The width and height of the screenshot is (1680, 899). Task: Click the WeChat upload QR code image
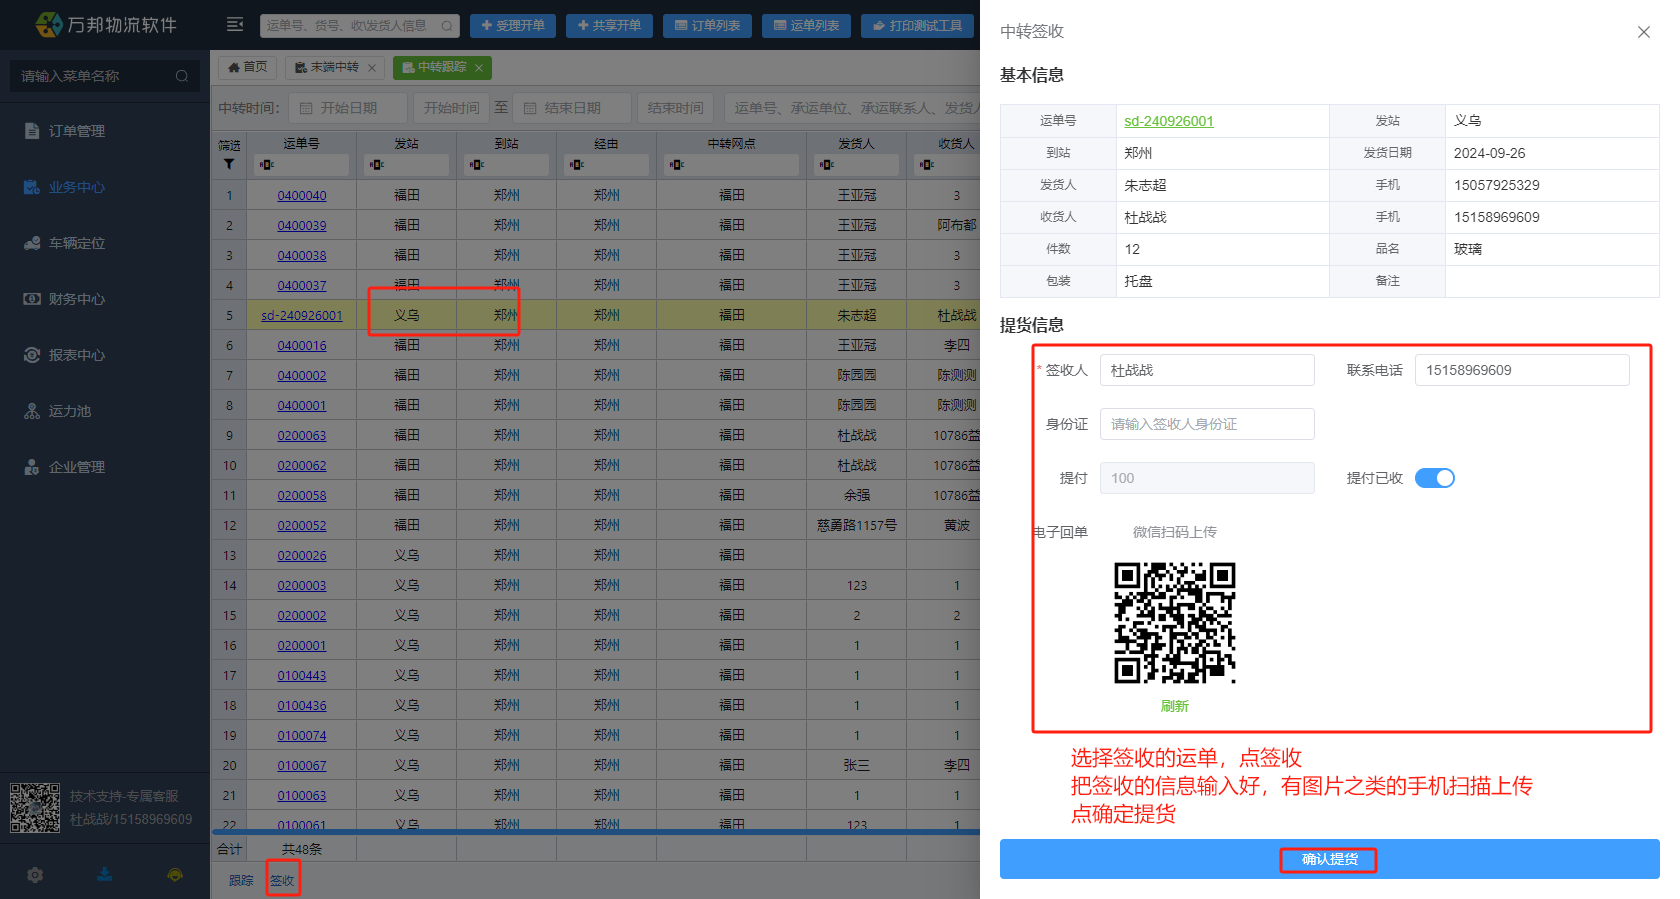(1175, 623)
